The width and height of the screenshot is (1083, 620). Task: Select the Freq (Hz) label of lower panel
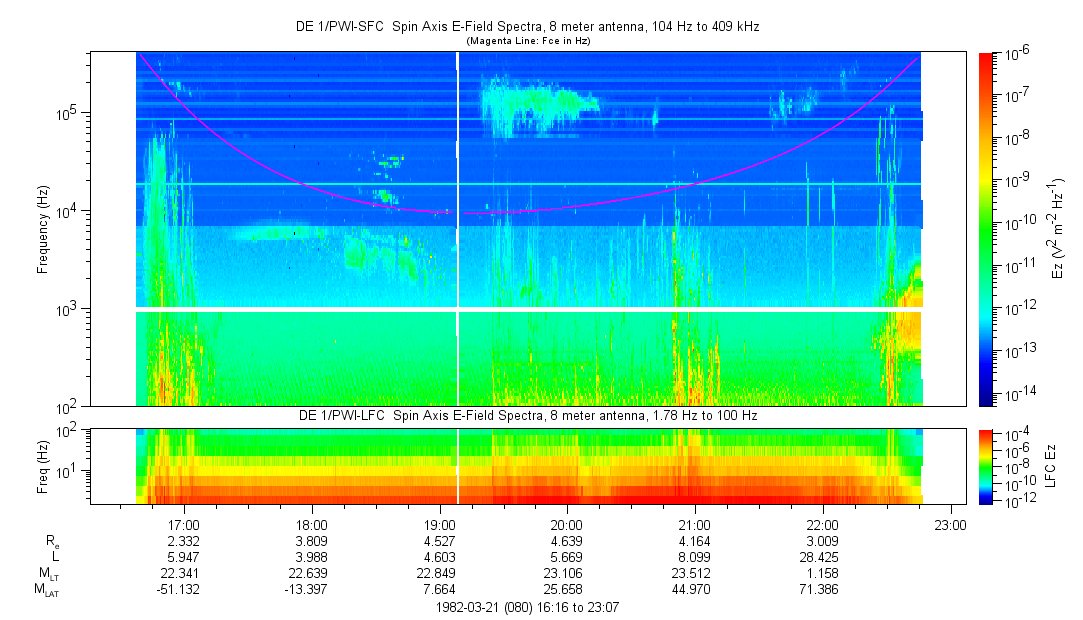(43, 466)
